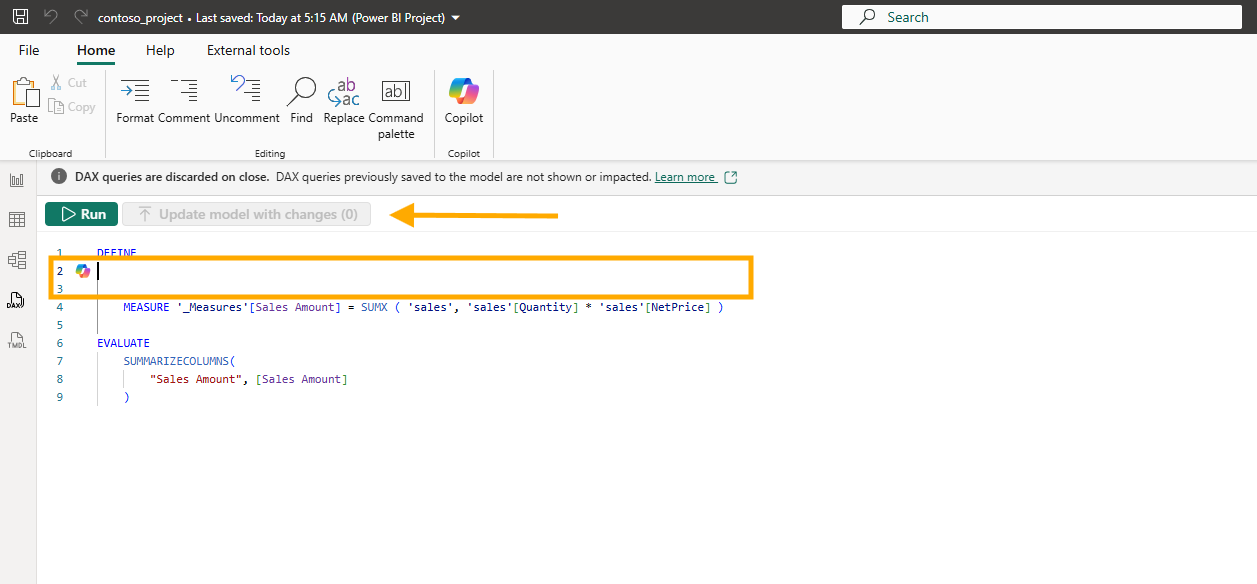This screenshot has width=1257, height=584.
Task: Switch to Report view in sidebar
Action: click(x=17, y=180)
